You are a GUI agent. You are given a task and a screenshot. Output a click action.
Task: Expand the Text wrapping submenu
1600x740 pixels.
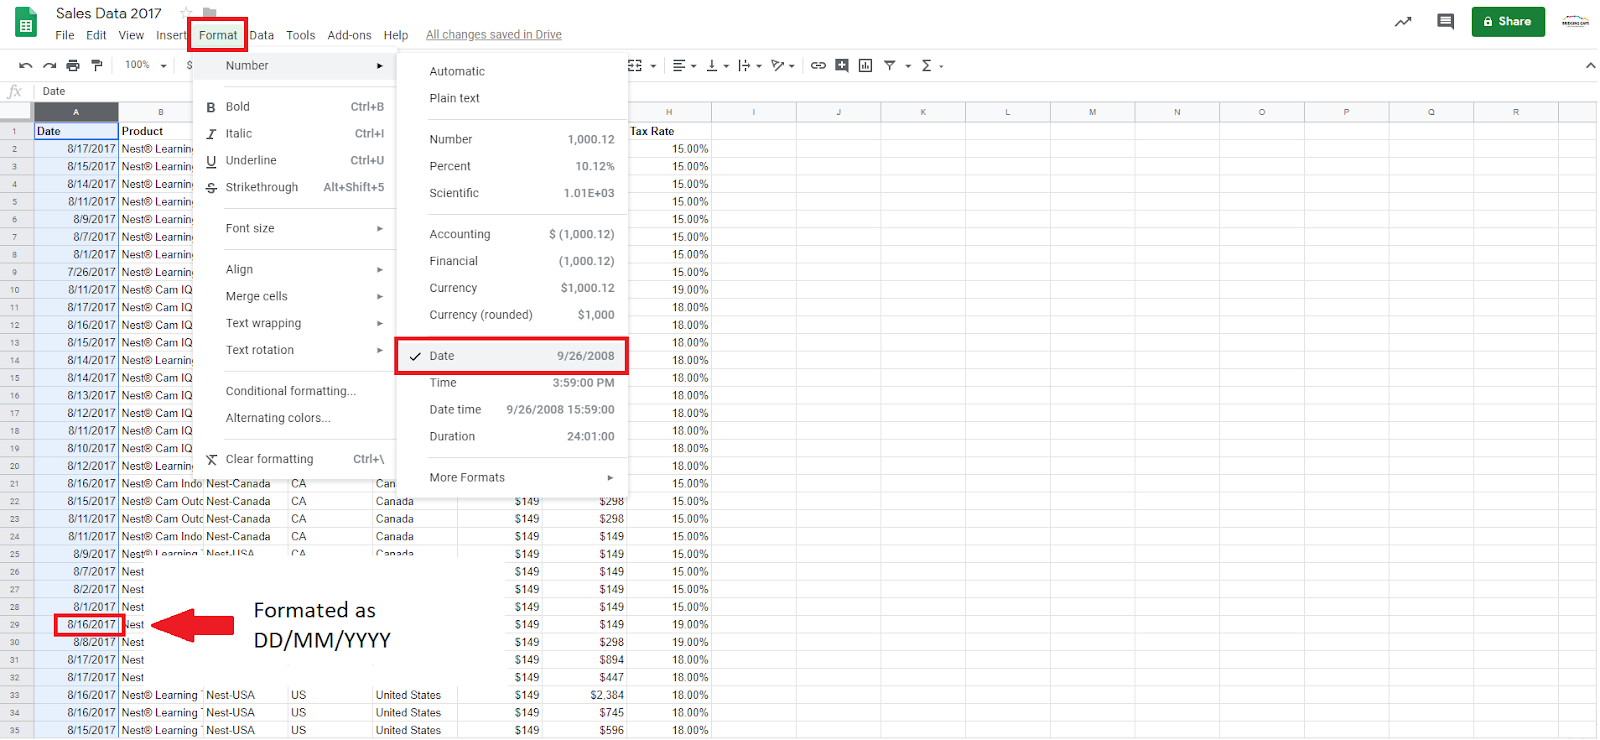coord(295,324)
